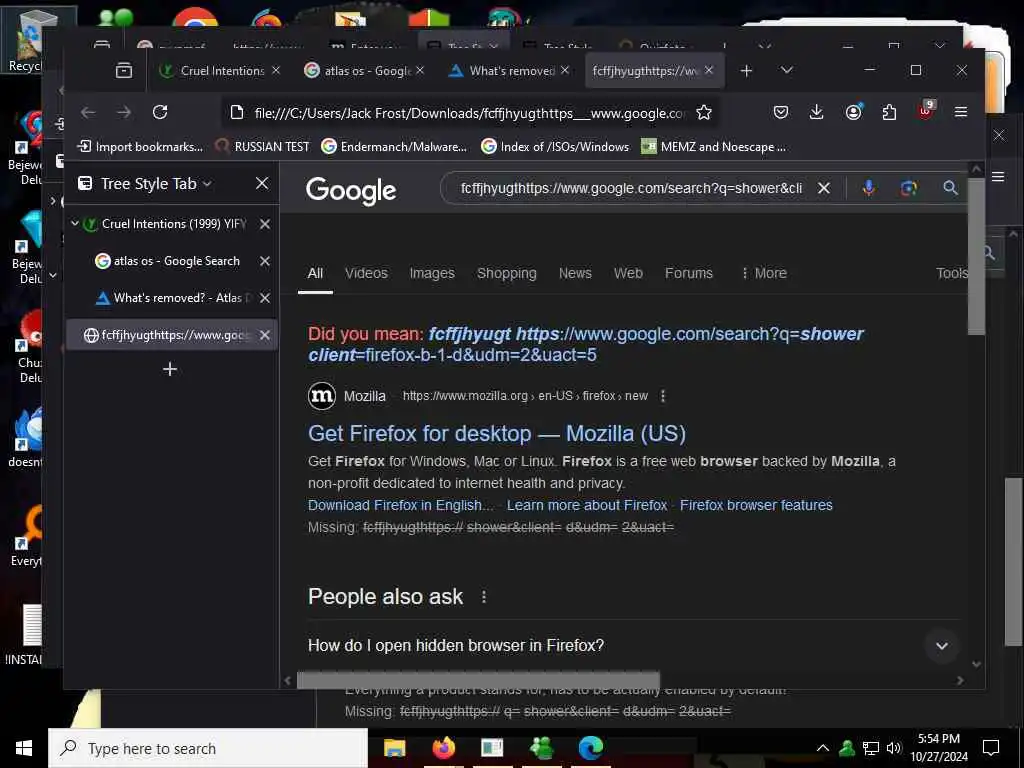1024x768 pixels.
Task: Open the Downloads panel
Action: coord(816,112)
